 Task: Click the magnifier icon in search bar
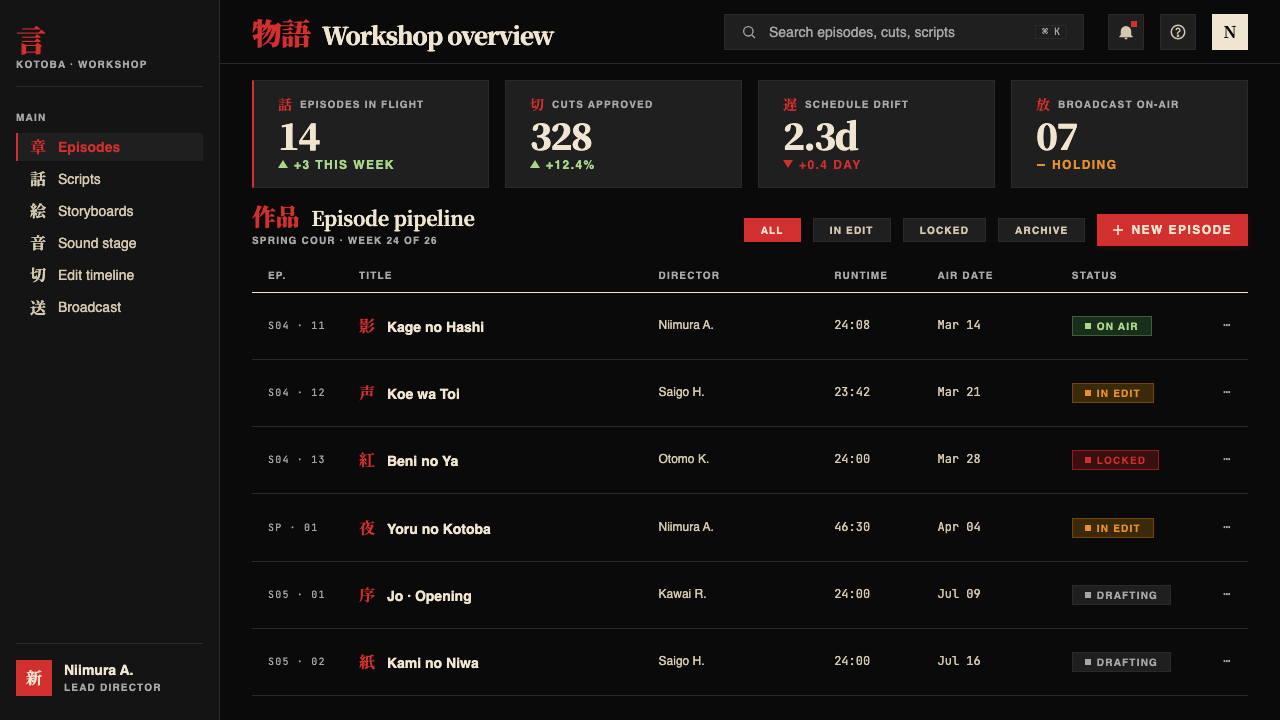coord(749,32)
